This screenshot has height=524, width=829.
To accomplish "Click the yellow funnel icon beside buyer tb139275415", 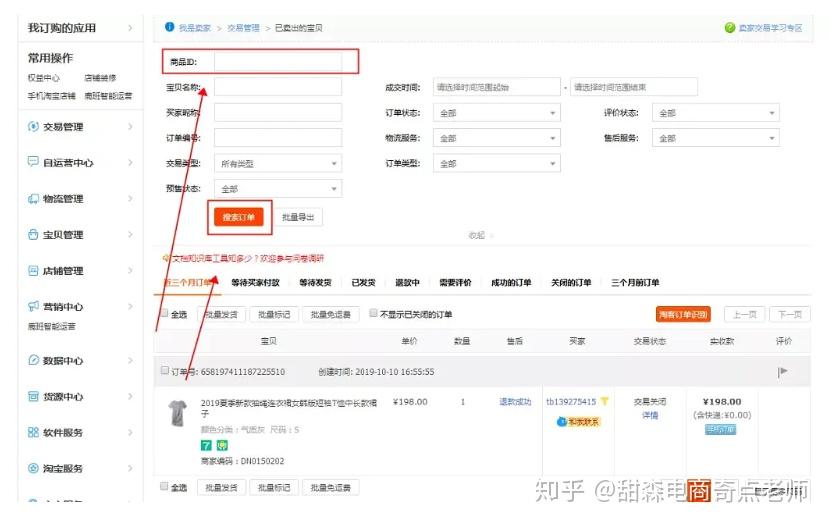I will coord(604,402).
